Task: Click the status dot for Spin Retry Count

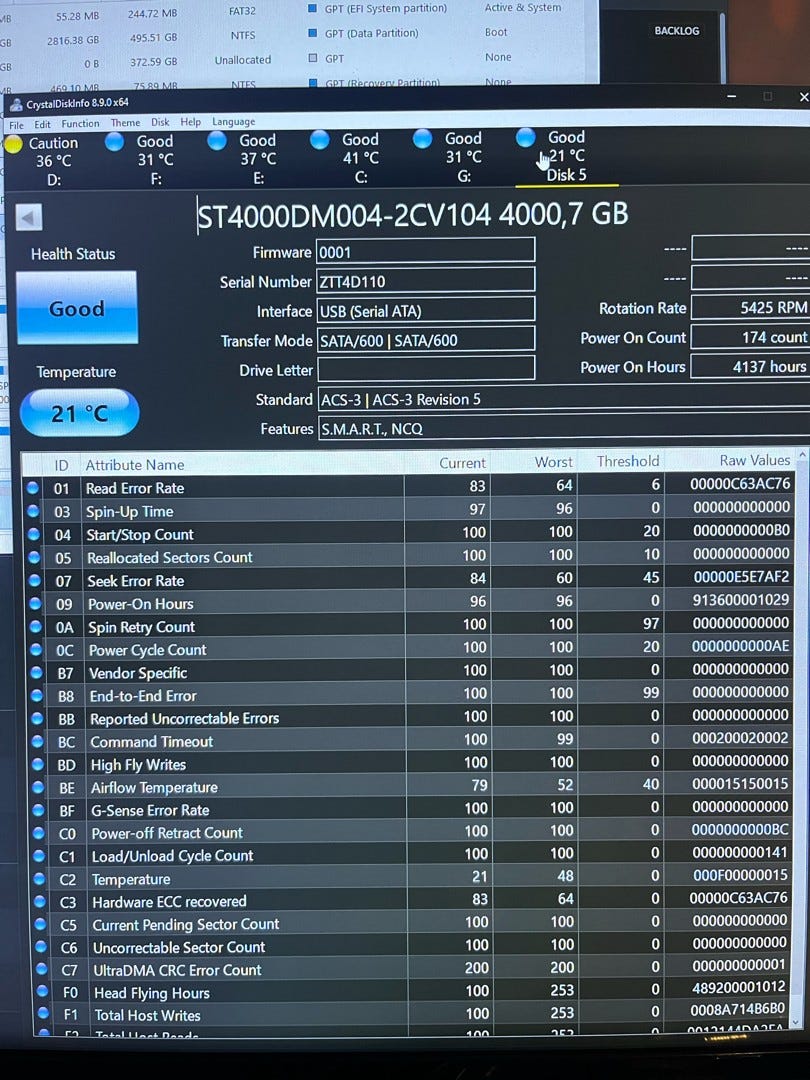Action: pos(36,627)
